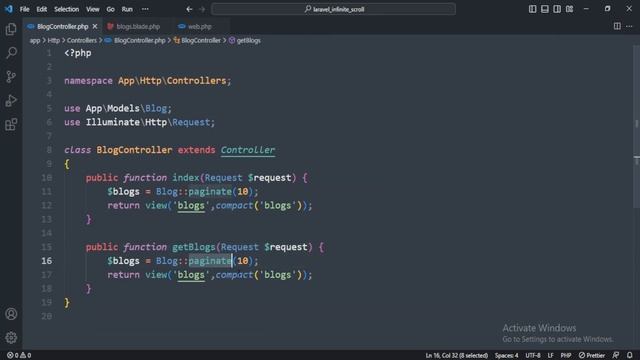
Task: Click 'BlogController' class name on line 8
Action: point(134,150)
